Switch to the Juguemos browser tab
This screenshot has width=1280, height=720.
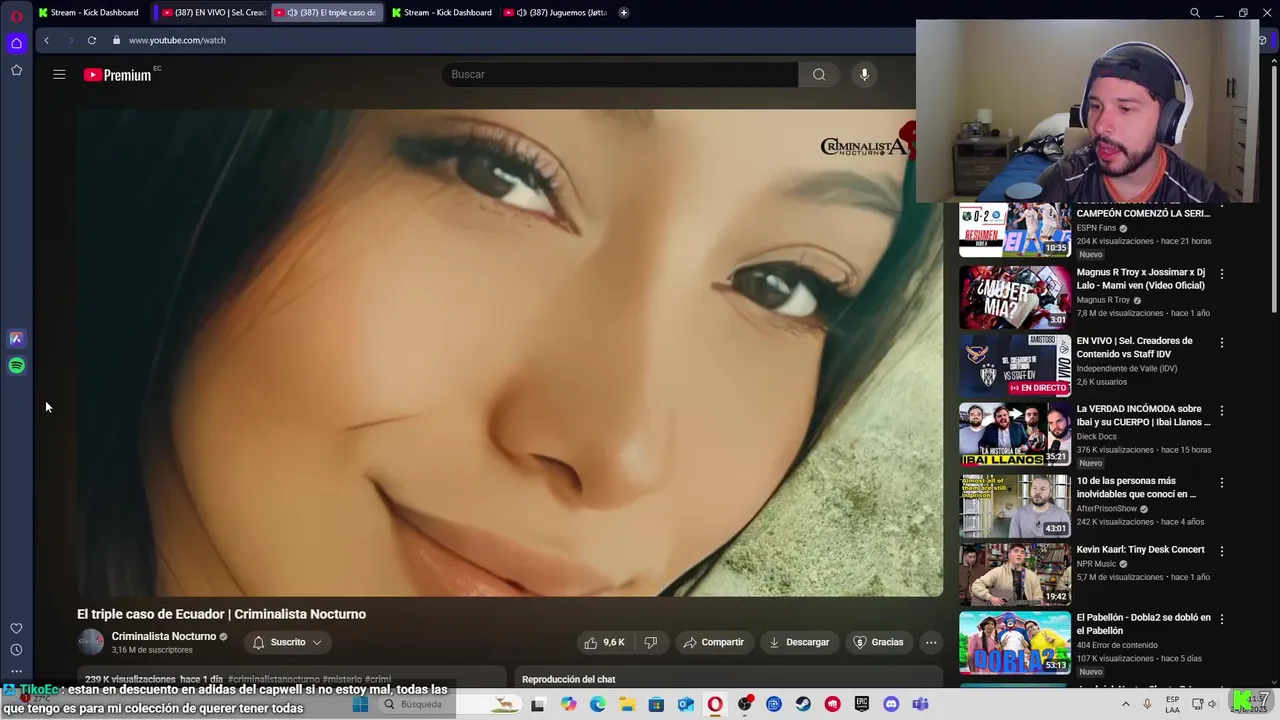tap(556, 12)
